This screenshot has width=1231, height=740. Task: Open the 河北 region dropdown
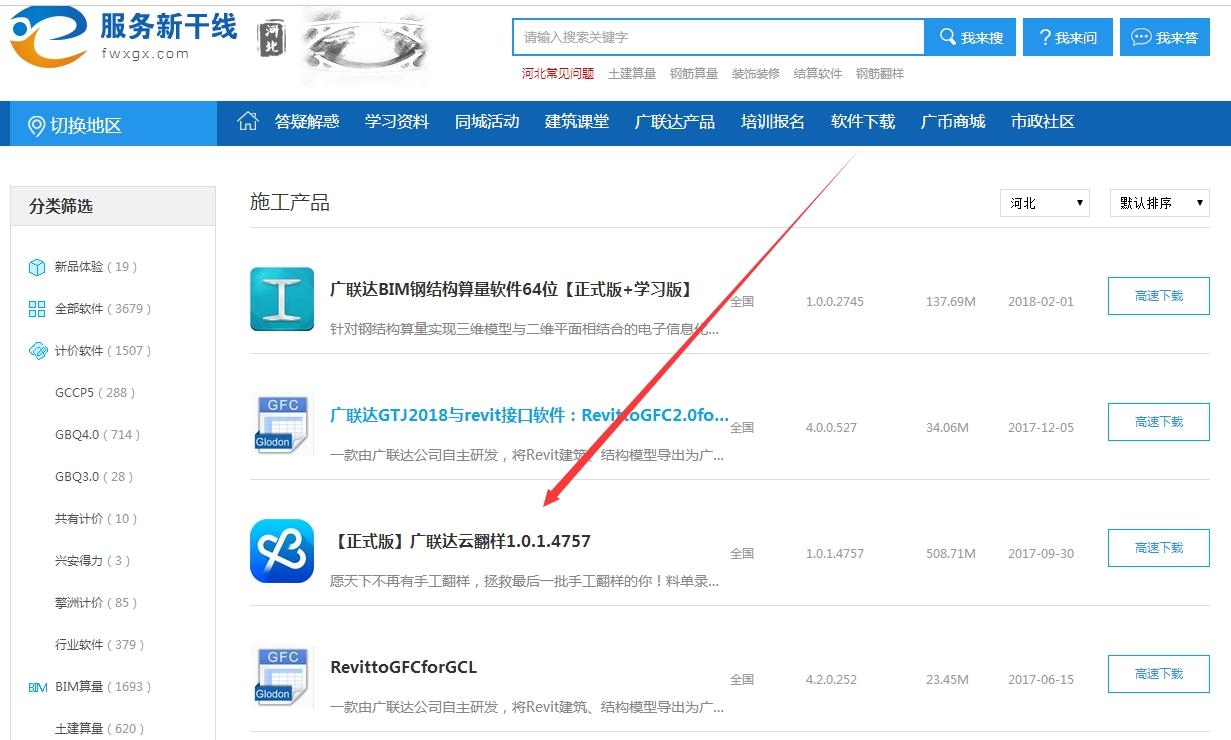1045,203
